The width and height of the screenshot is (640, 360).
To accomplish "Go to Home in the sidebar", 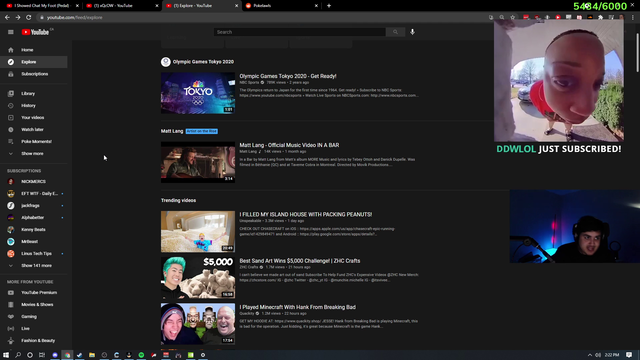I will 34,50.
